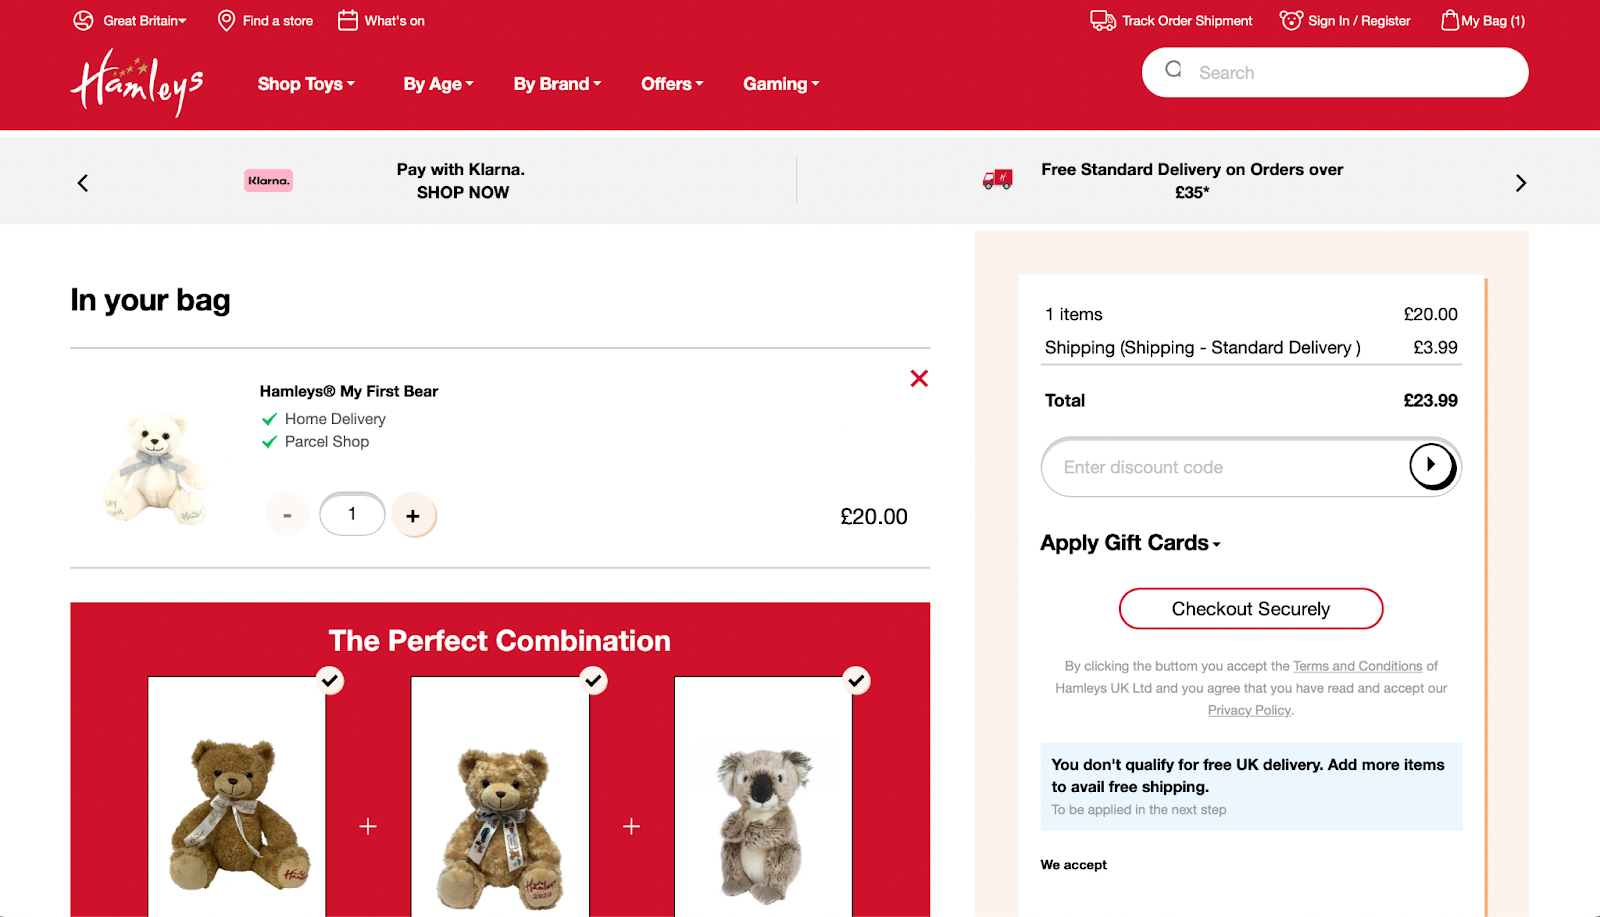Open the Shop Toys menu
Viewport: 1600px width, 917px height.
[305, 84]
